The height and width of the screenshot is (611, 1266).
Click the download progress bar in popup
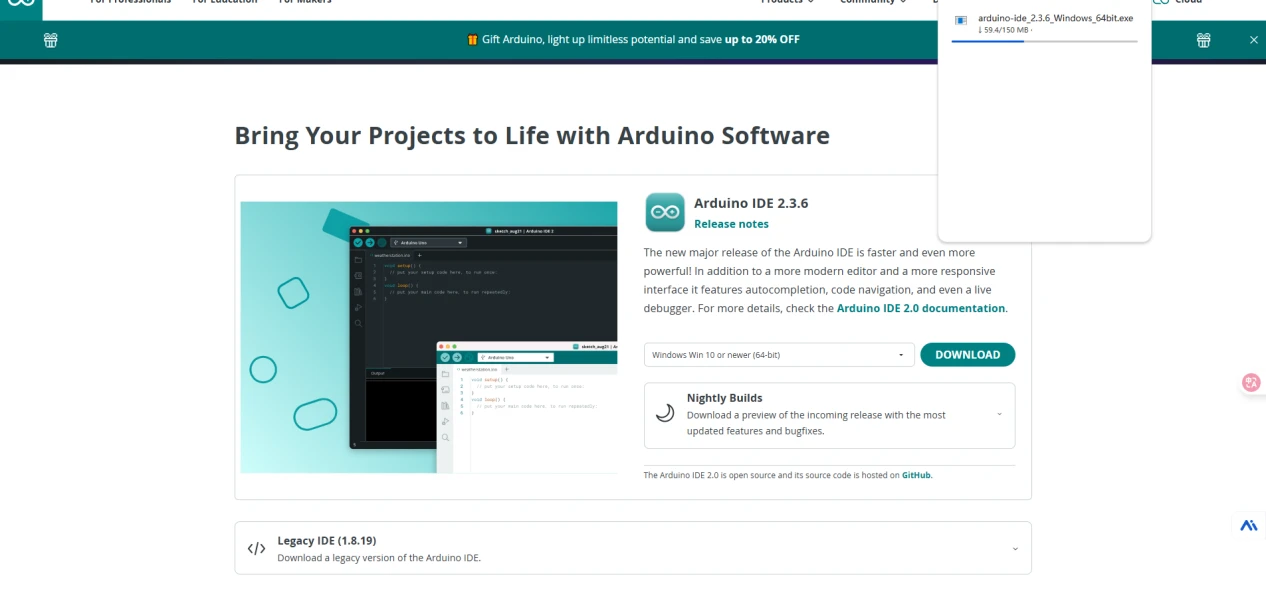pyautogui.click(x=1044, y=42)
